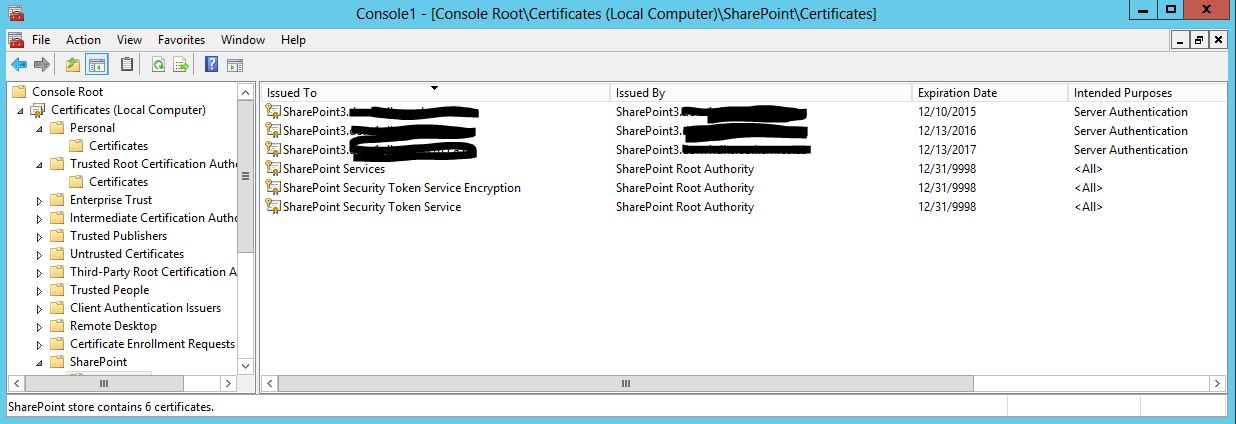The height and width of the screenshot is (424, 1236).
Task: Collapse the Certificates (Local Computer) node
Action: [x=21, y=111]
